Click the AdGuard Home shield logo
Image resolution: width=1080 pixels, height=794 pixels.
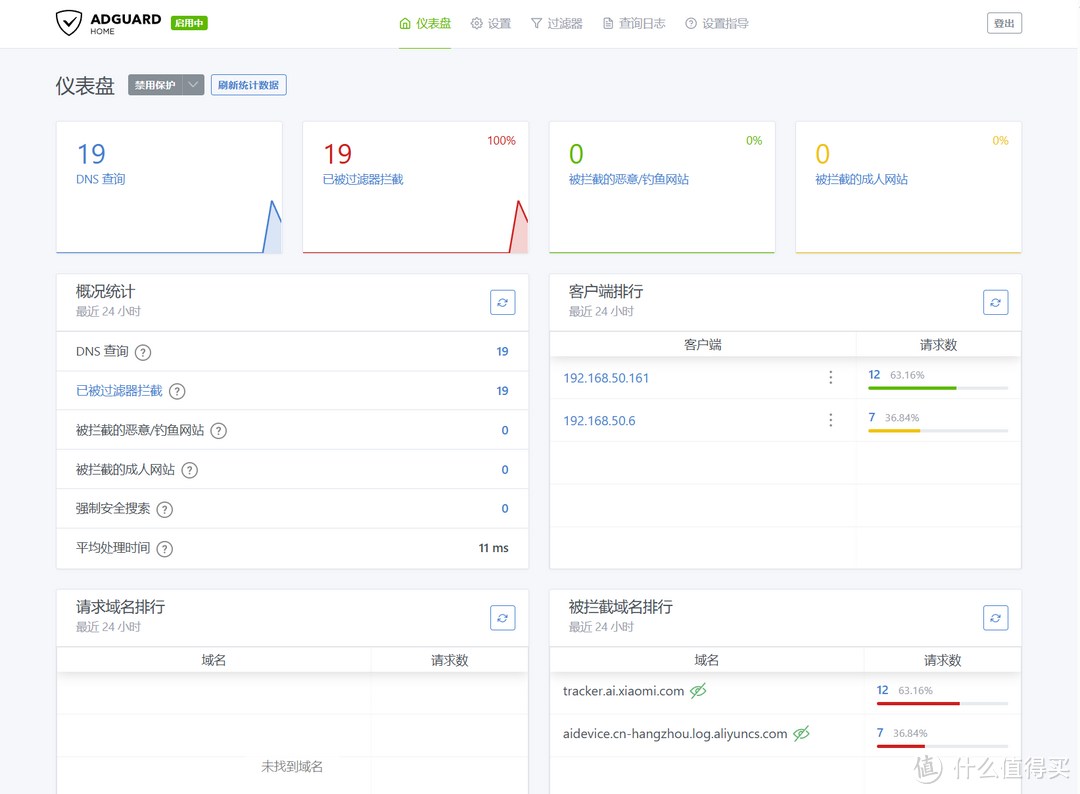point(69,23)
